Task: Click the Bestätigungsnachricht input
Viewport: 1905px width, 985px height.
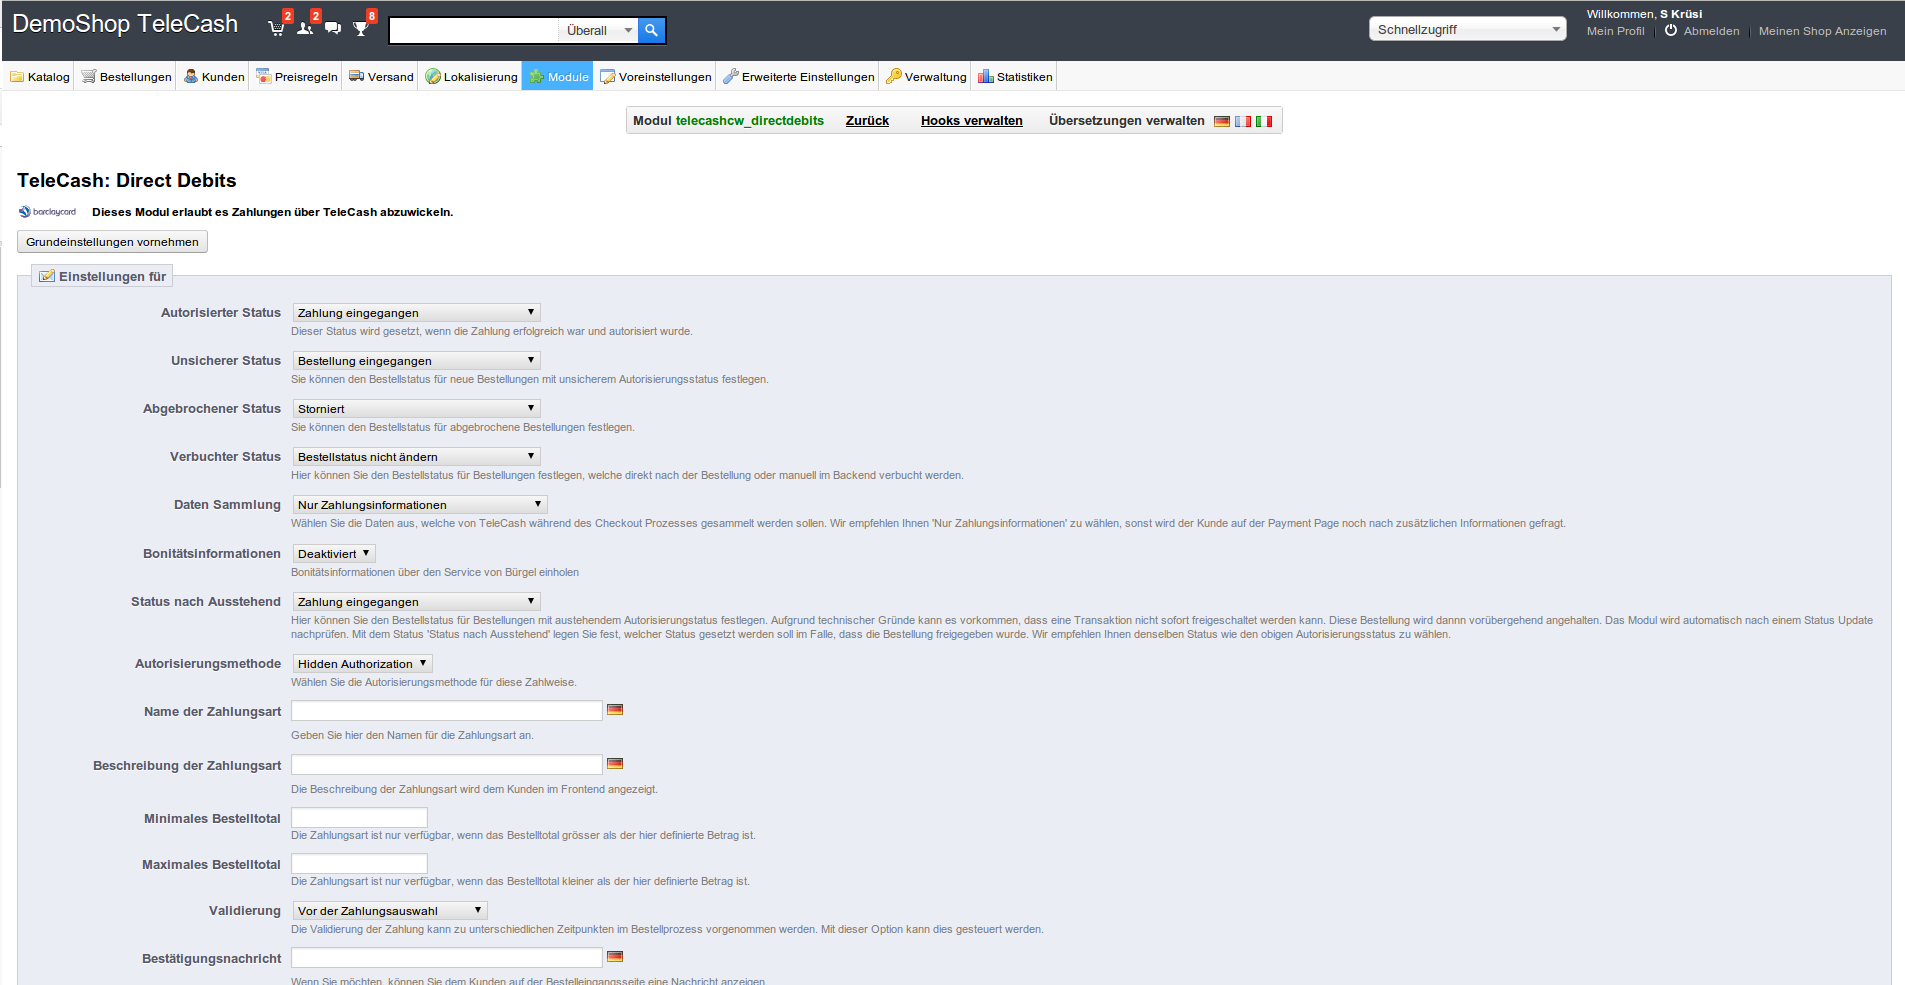Action: (x=447, y=958)
